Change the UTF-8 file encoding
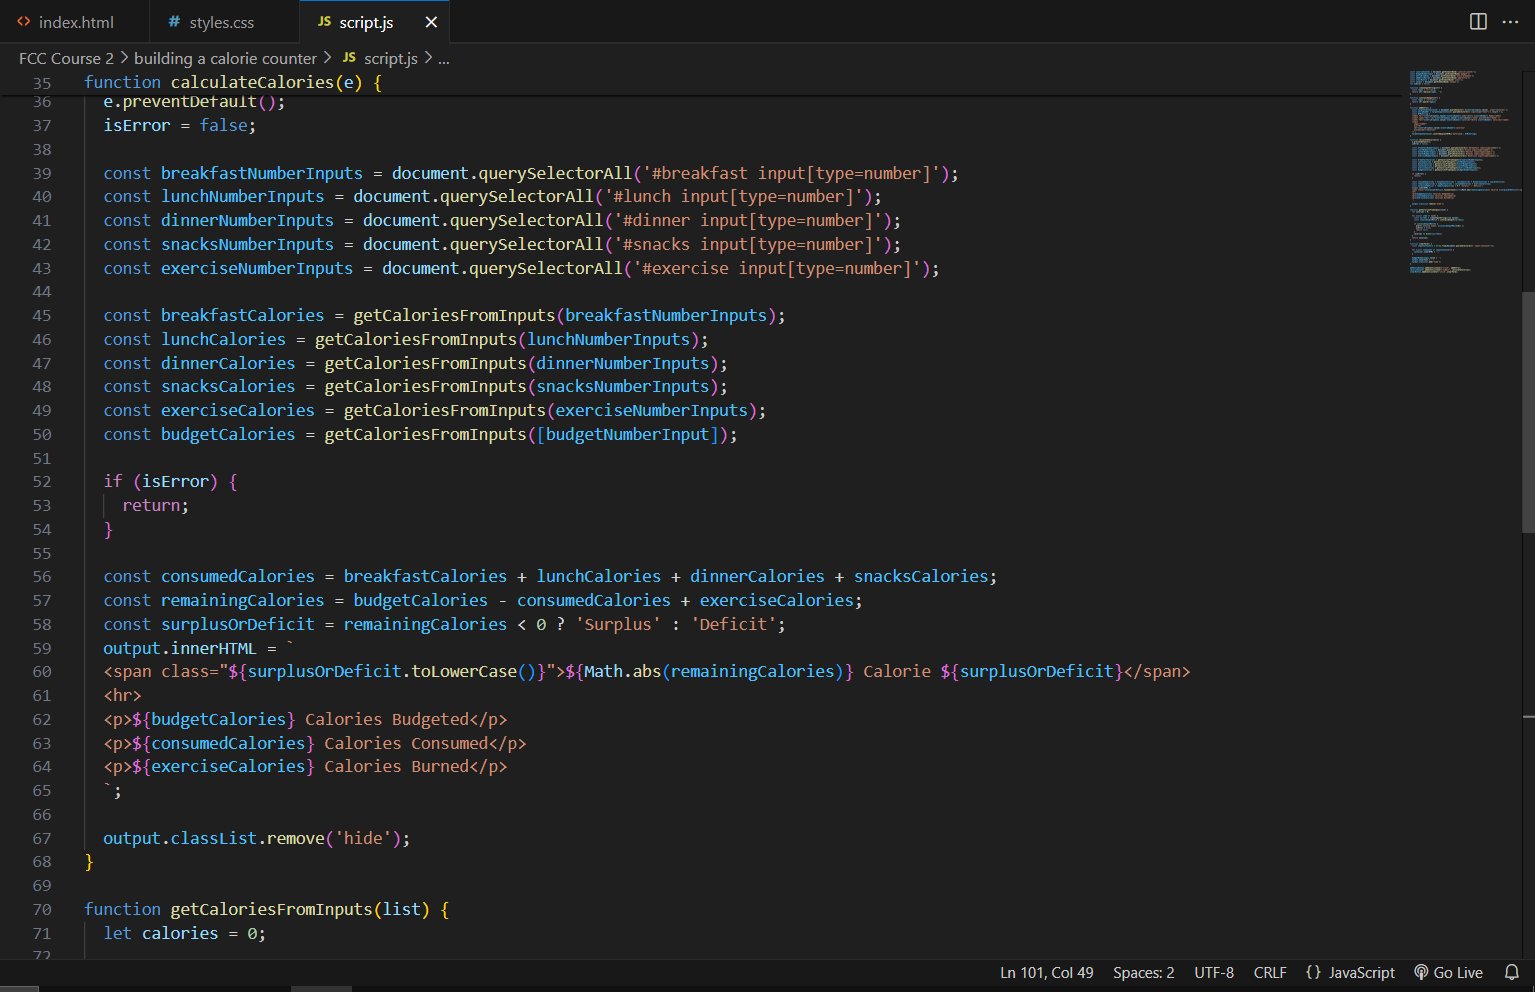The width and height of the screenshot is (1535, 992). click(x=1214, y=972)
